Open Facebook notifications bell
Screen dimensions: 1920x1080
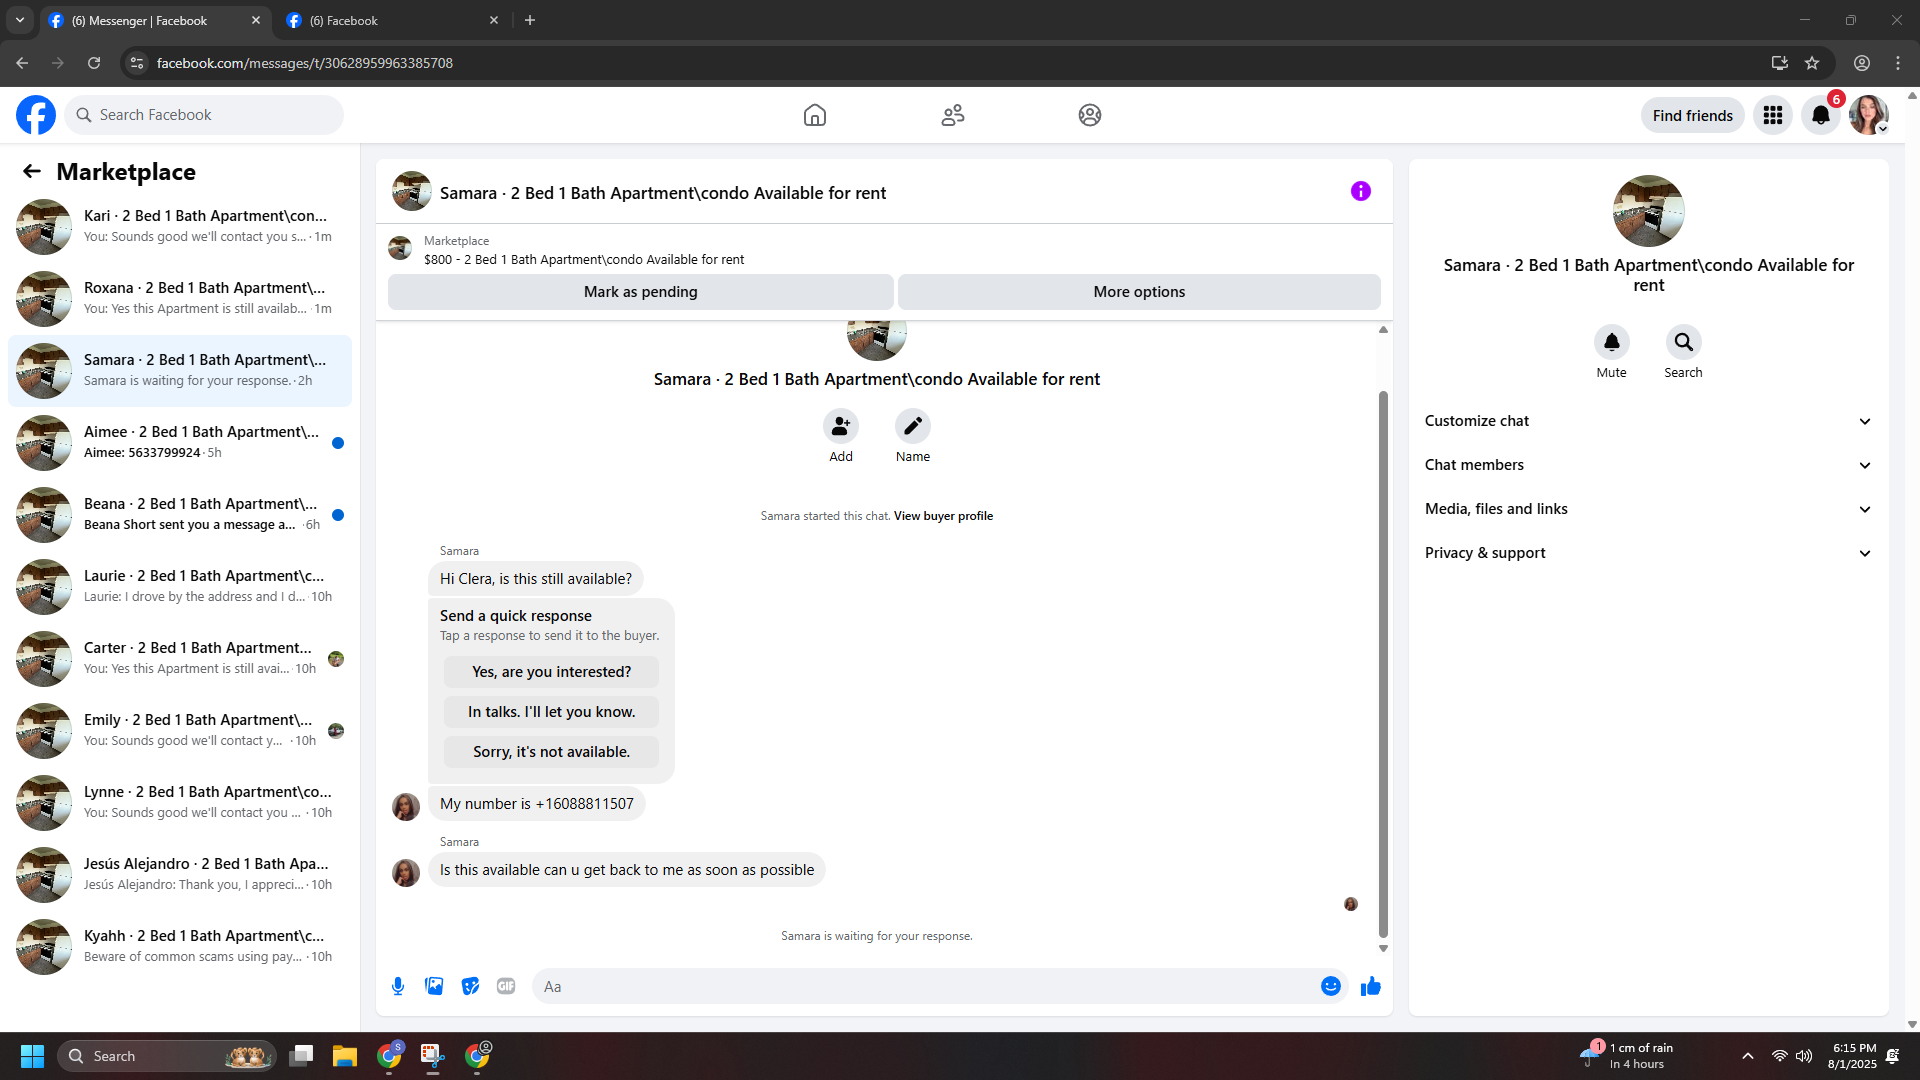click(x=1820, y=115)
